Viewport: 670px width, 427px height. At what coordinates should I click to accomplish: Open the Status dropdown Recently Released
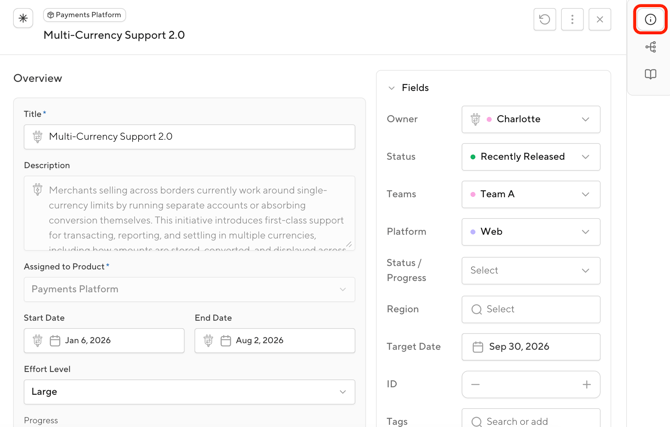[x=531, y=157]
